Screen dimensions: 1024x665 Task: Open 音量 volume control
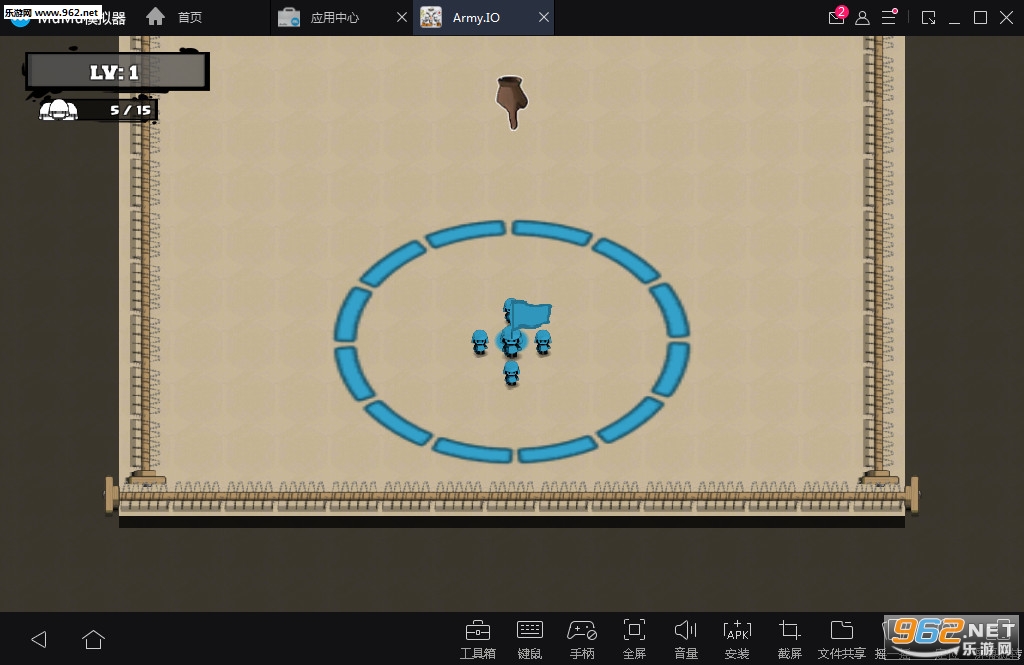pyautogui.click(x=686, y=640)
